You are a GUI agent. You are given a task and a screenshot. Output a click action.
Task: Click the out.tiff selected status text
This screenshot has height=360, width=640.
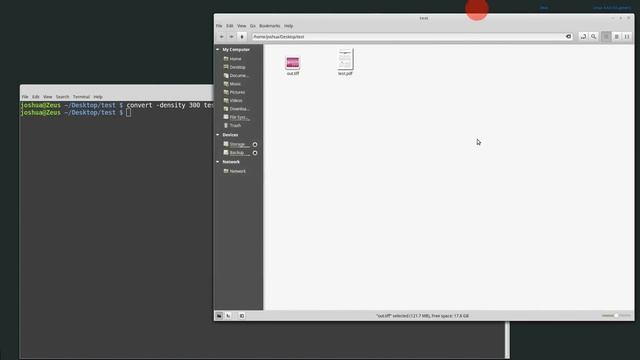pyautogui.click(x=422, y=316)
